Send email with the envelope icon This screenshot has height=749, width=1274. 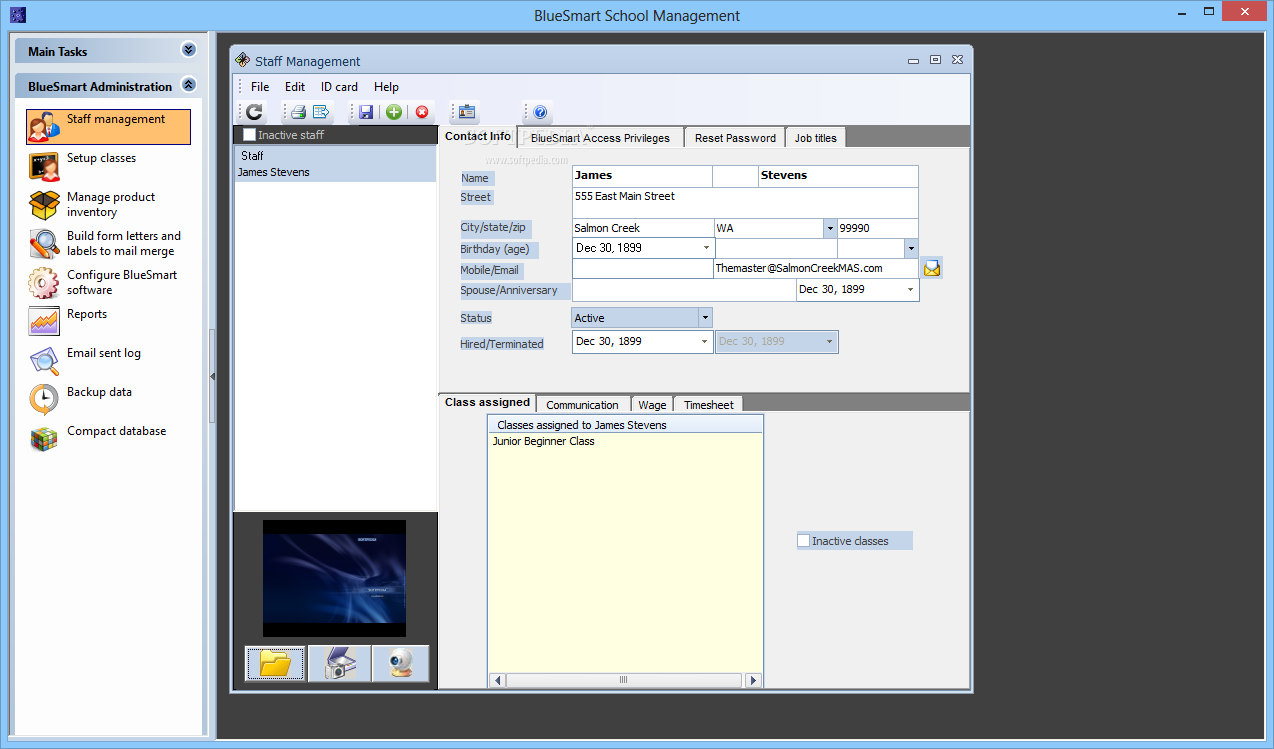[x=932, y=268]
